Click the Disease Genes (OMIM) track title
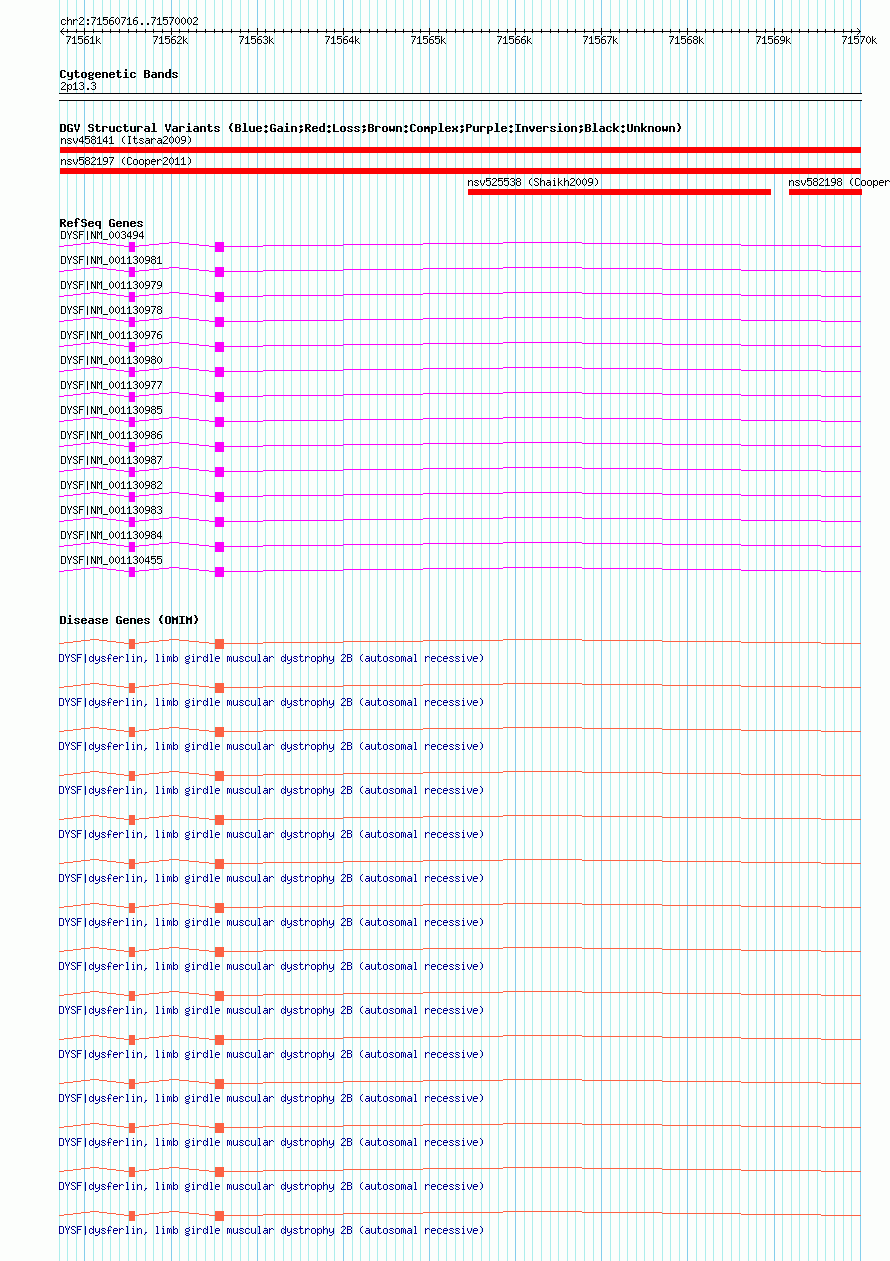 point(129,620)
